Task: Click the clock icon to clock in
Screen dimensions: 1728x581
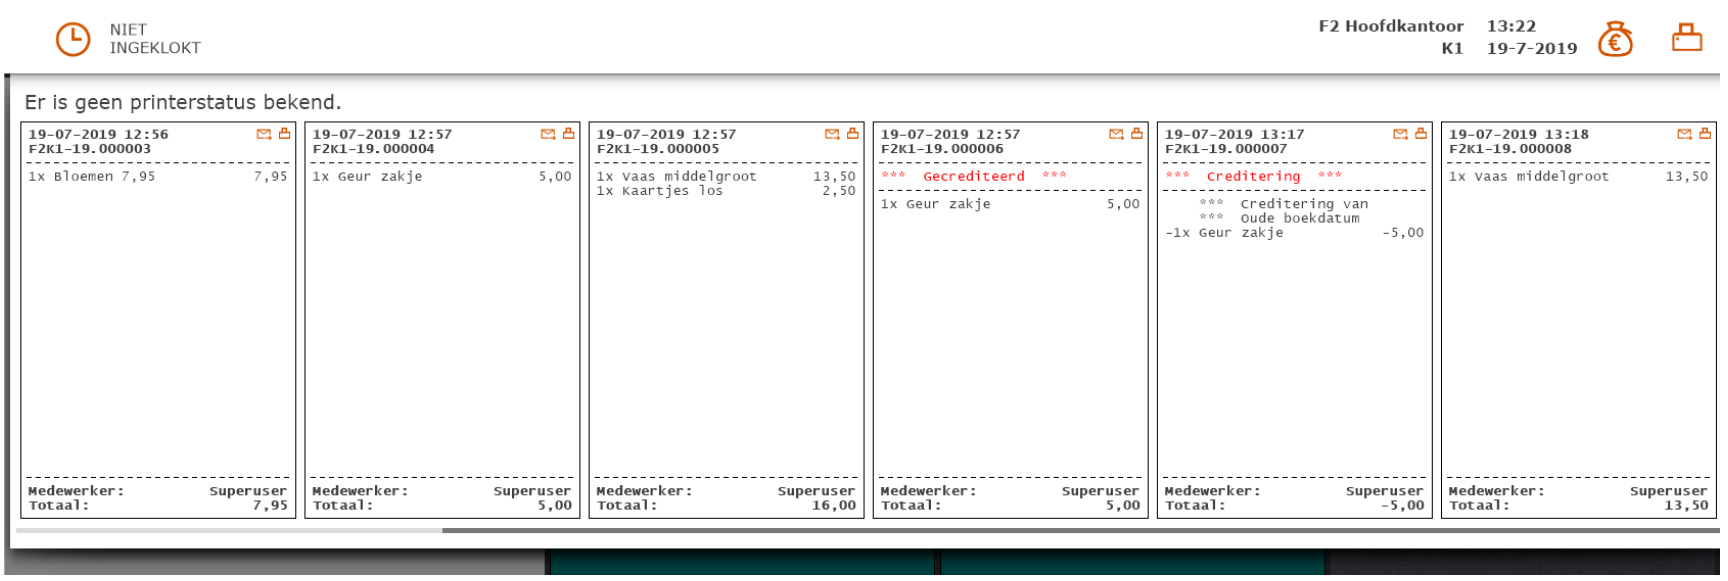Action: [x=72, y=39]
